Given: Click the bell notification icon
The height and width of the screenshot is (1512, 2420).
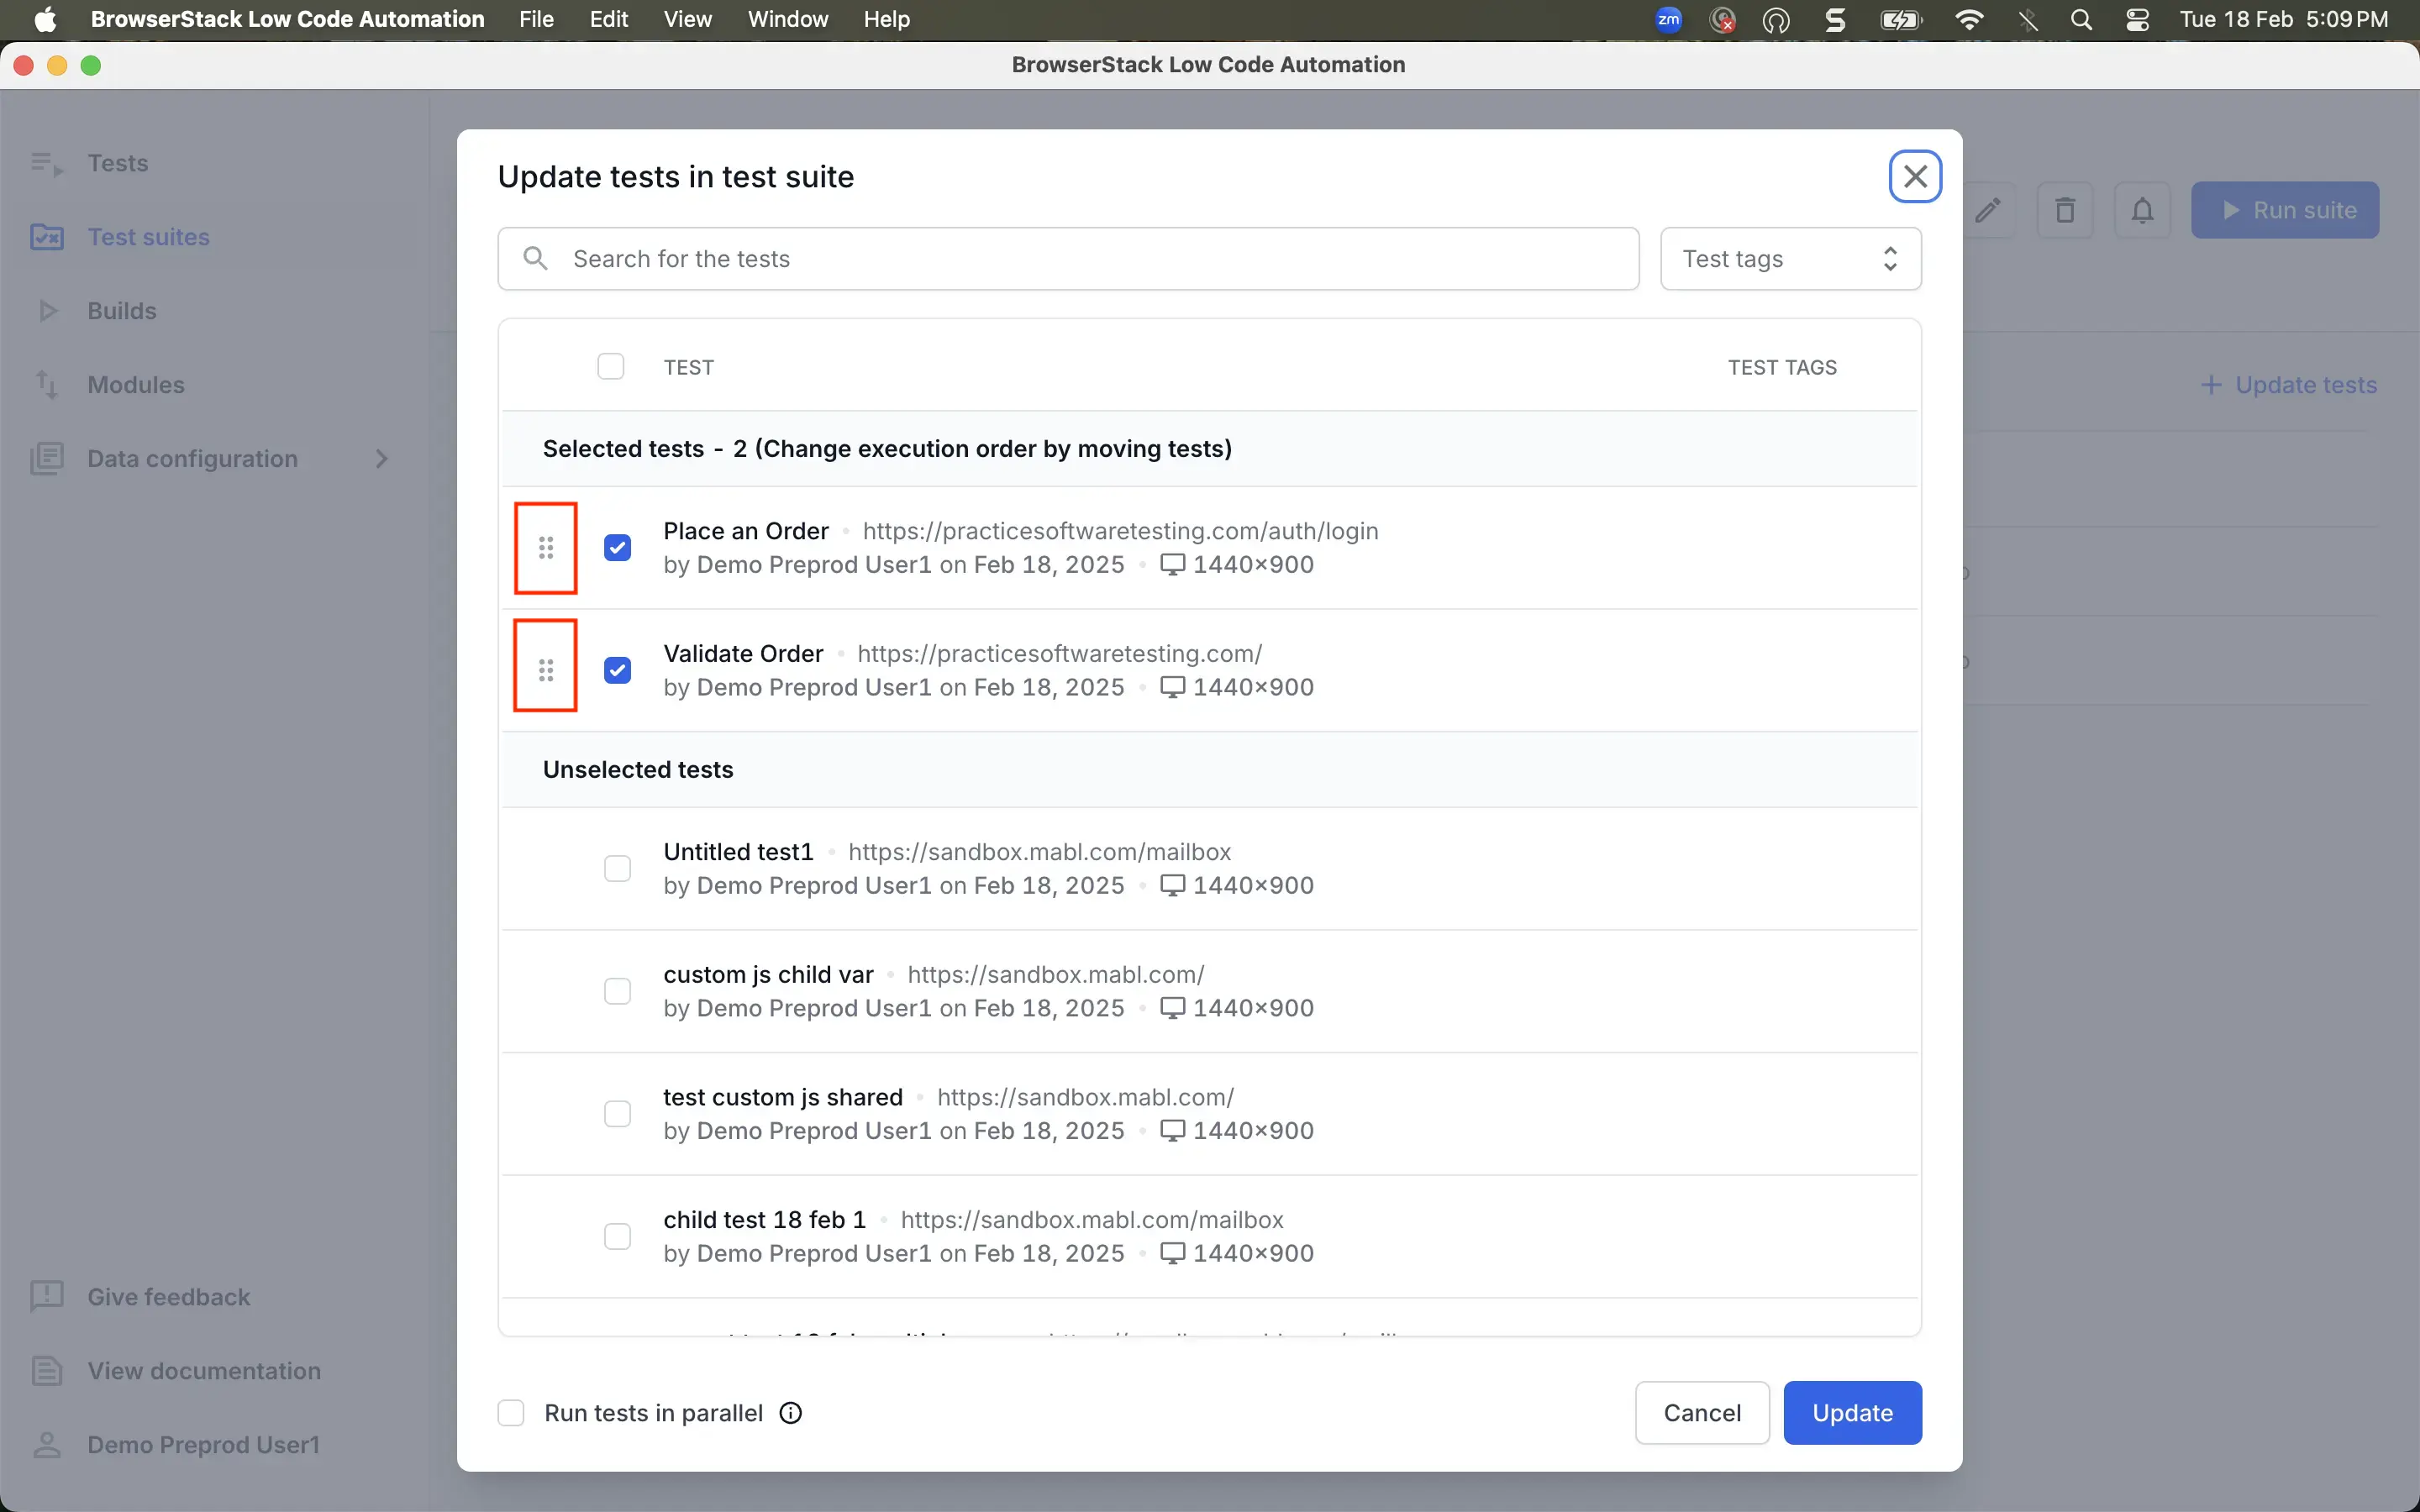Looking at the screenshot, I should tap(2142, 210).
